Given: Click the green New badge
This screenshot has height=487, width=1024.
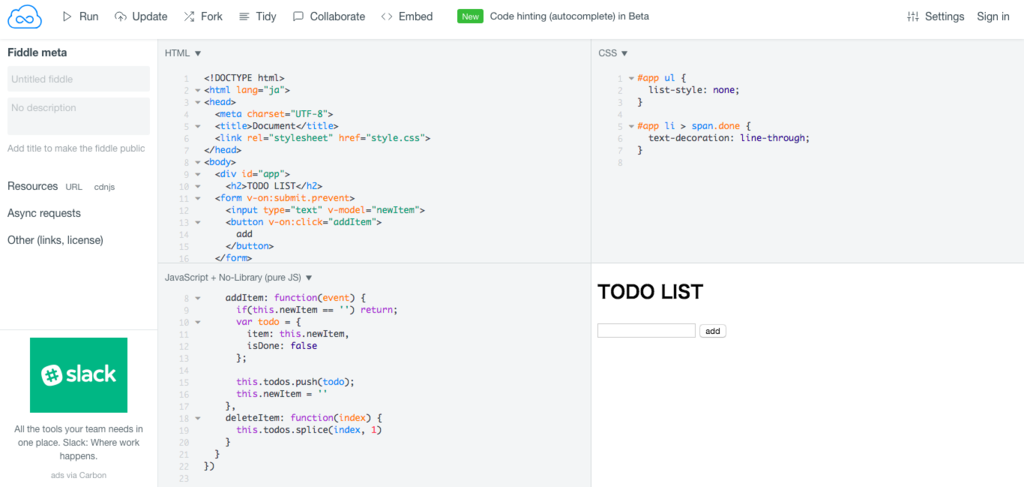Looking at the screenshot, I should coord(470,16).
